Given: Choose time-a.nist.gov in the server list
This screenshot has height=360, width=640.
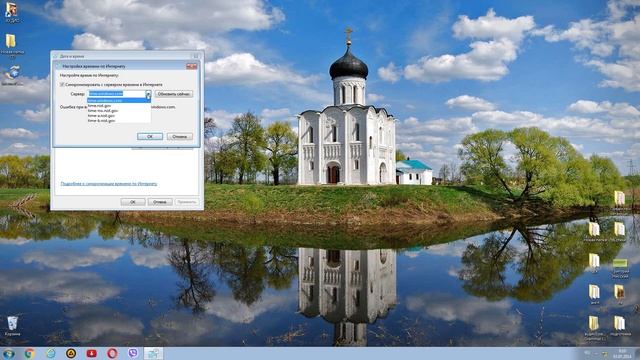Looking at the screenshot, I should tap(119, 116).
